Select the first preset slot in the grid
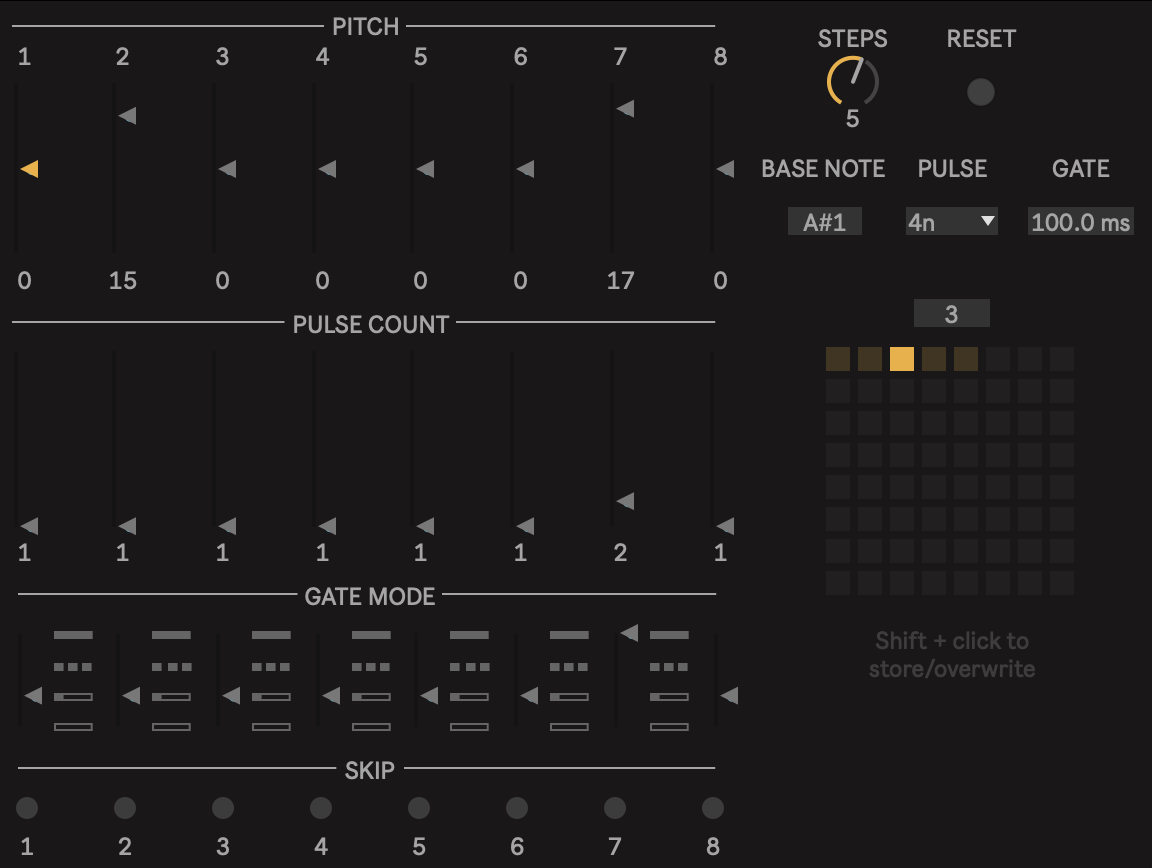The image size is (1152, 868). point(838,359)
